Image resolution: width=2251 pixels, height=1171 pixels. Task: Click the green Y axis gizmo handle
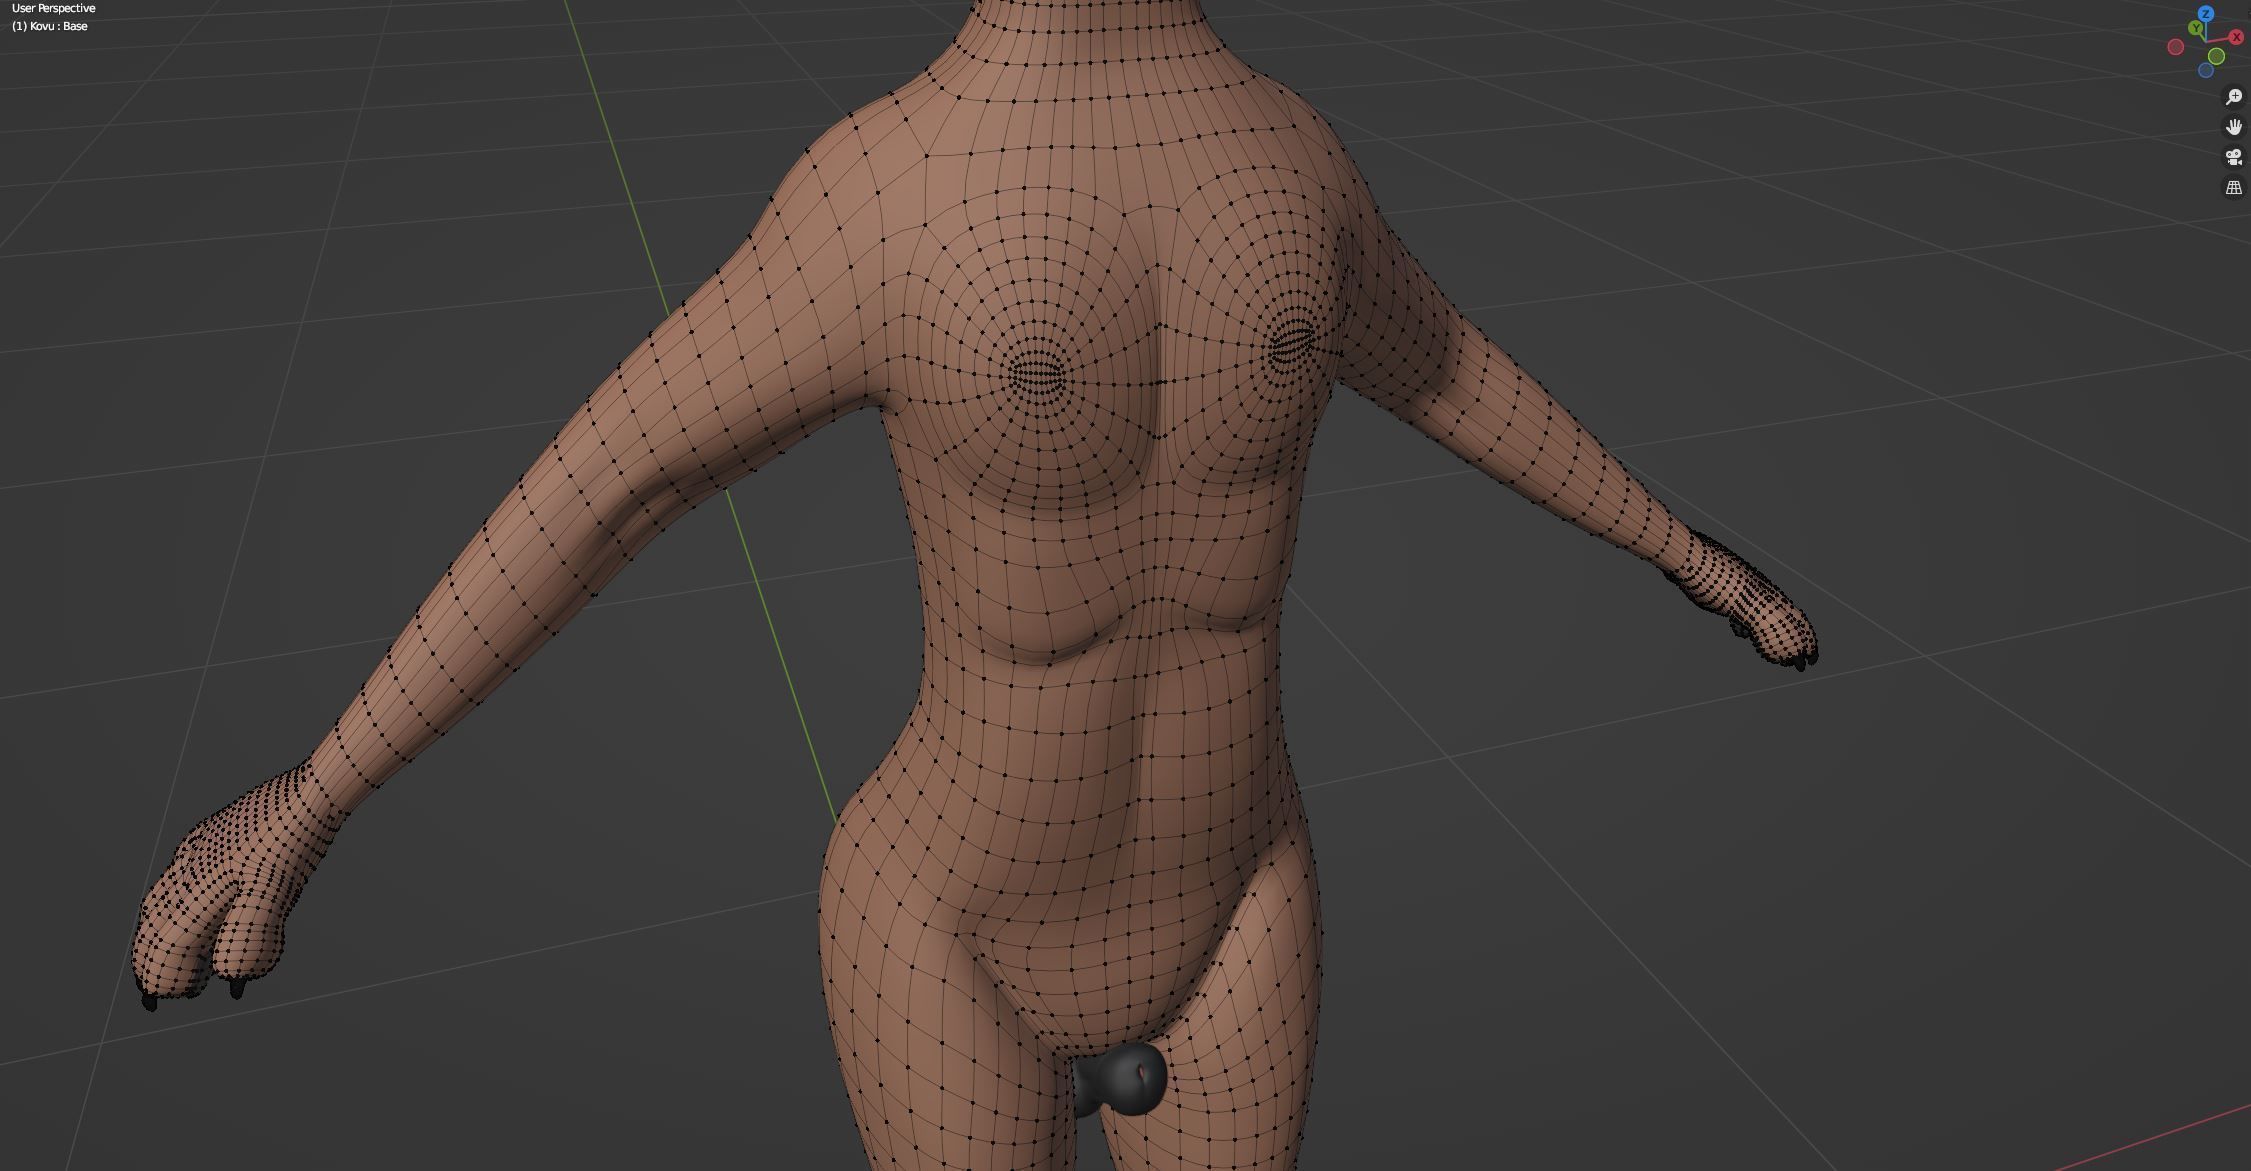(2196, 28)
